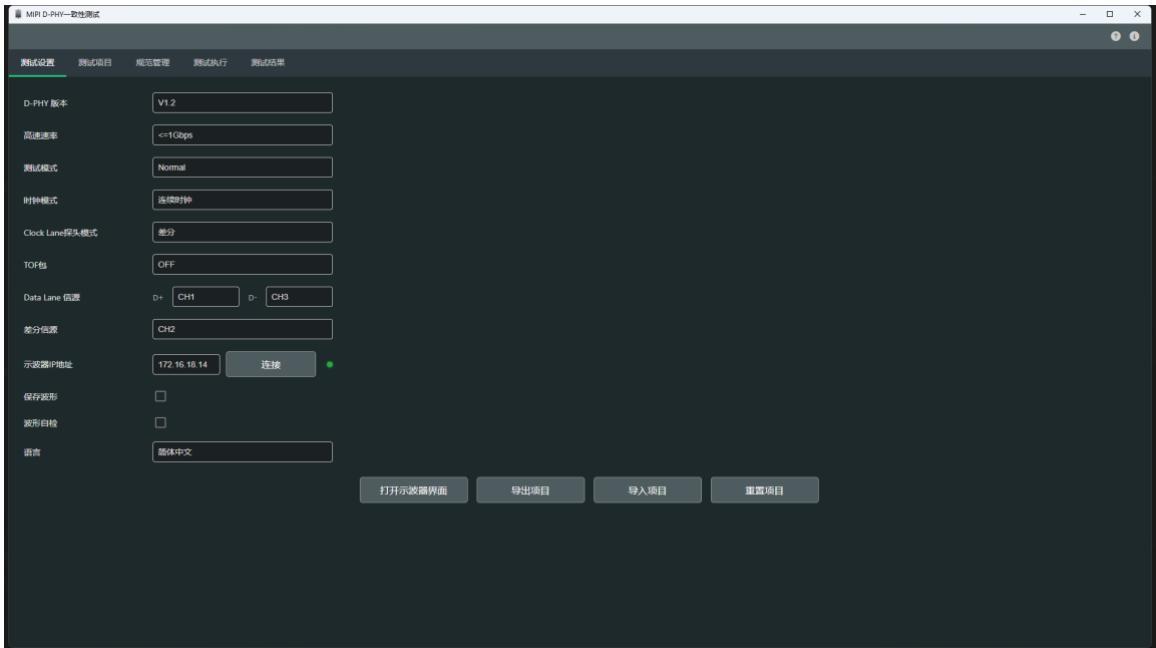This screenshot has width=1156, height=648.
Task: Click the help question mark icon
Action: pos(1115,36)
